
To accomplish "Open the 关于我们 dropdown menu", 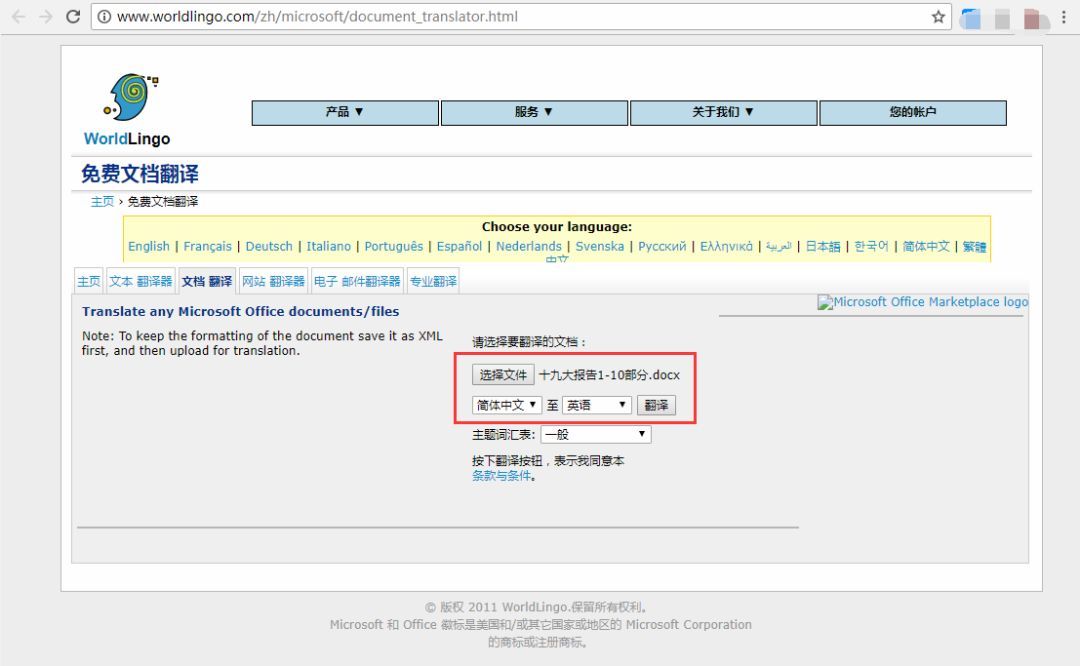I will 723,112.
